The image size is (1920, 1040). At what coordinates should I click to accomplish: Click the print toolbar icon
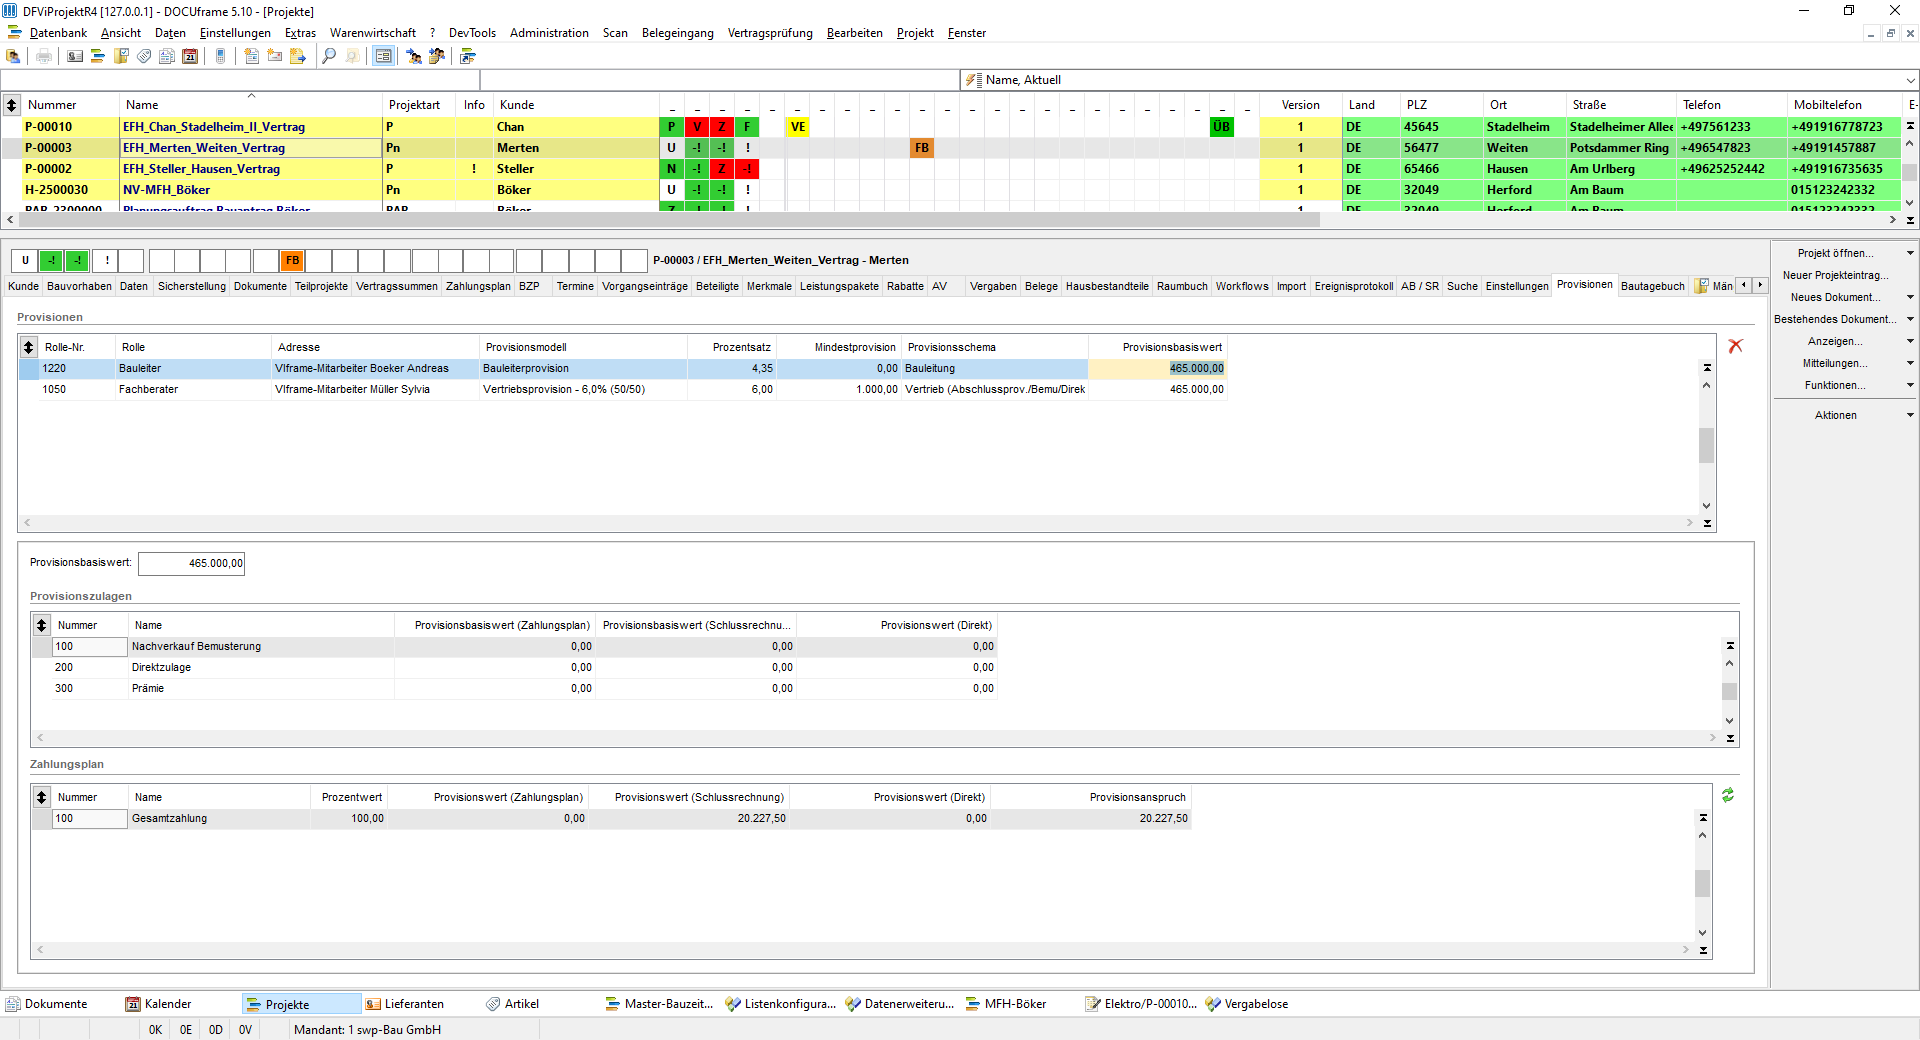44,56
